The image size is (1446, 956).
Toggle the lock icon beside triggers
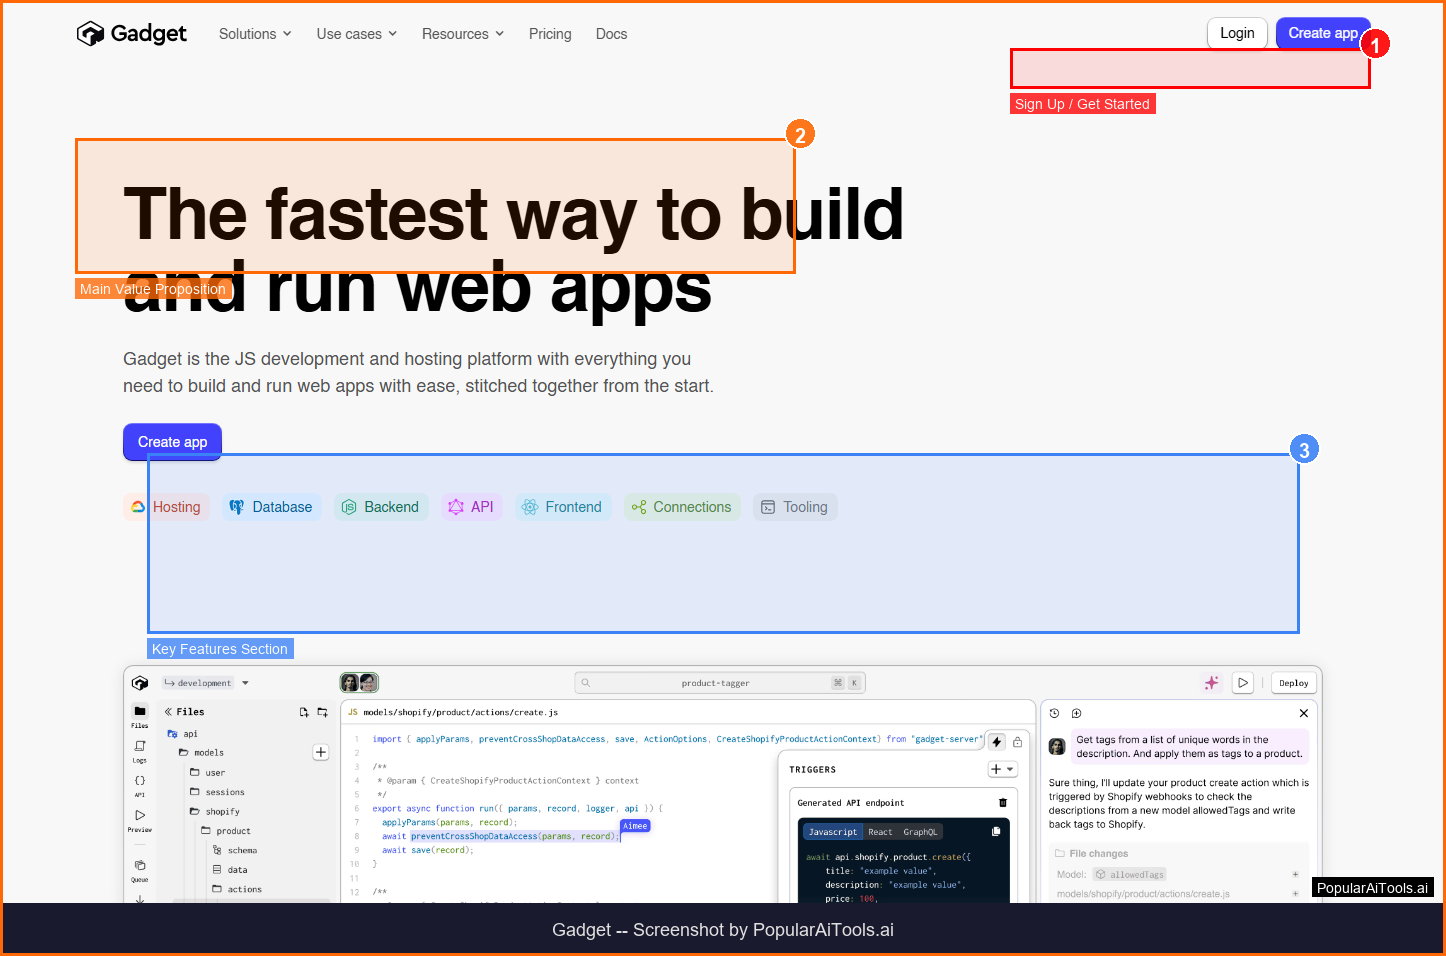[1018, 742]
